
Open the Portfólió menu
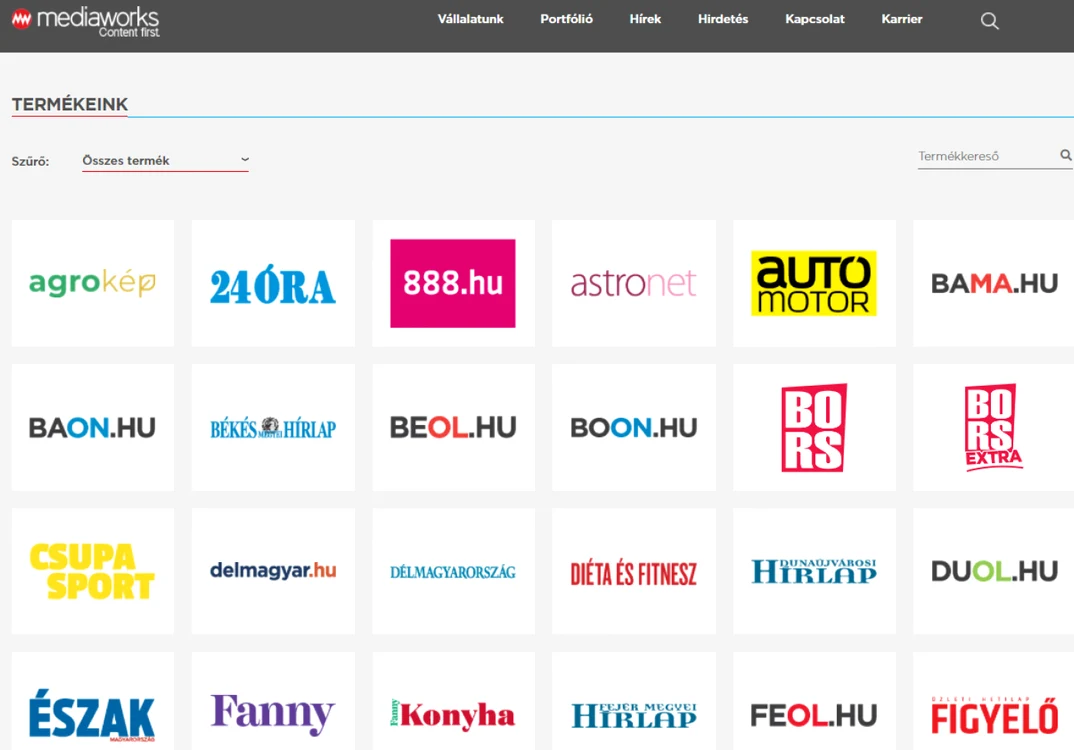[566, 19]
